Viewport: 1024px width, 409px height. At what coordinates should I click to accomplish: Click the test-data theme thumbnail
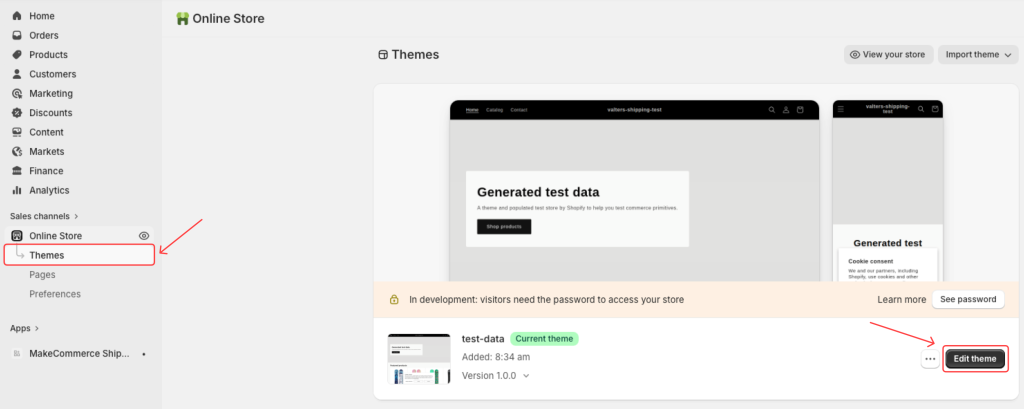418,359
